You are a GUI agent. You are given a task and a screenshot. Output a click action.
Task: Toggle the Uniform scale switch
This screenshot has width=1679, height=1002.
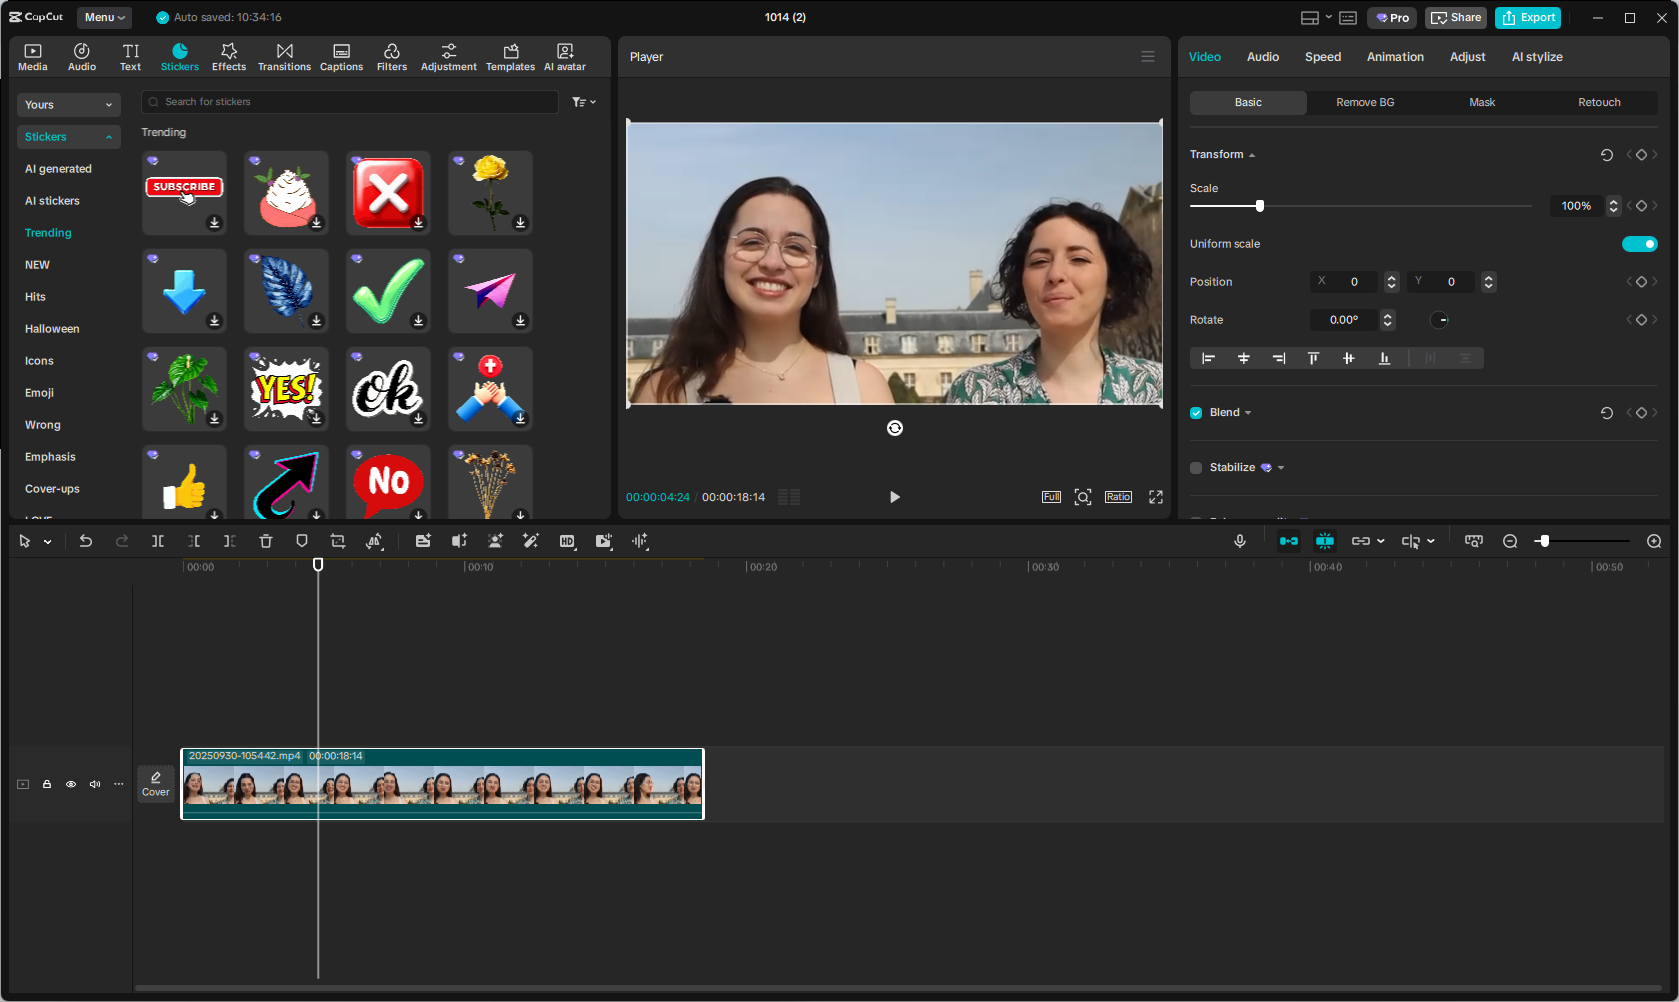(x=1639, y=244)
